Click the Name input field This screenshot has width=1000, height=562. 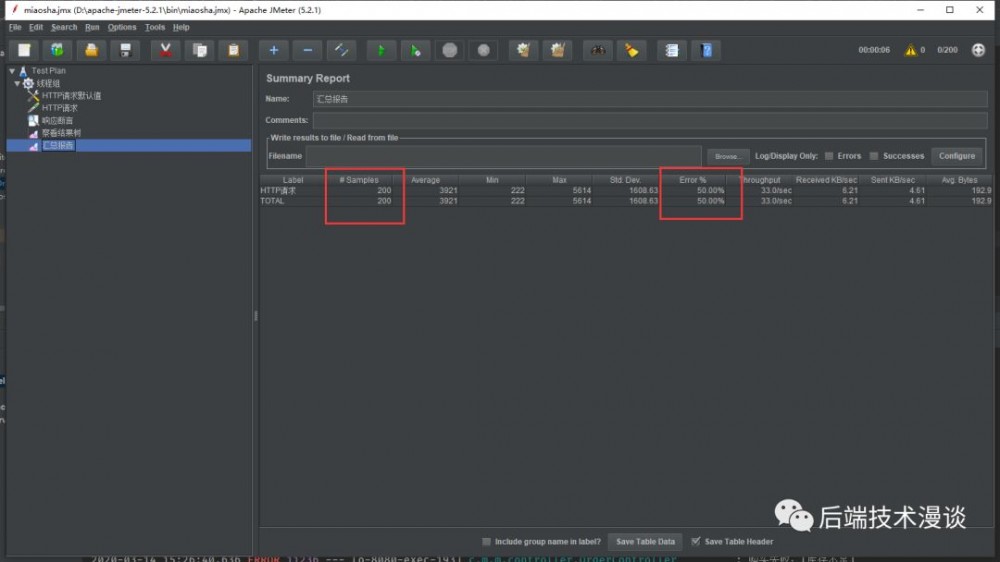(650, 99)
